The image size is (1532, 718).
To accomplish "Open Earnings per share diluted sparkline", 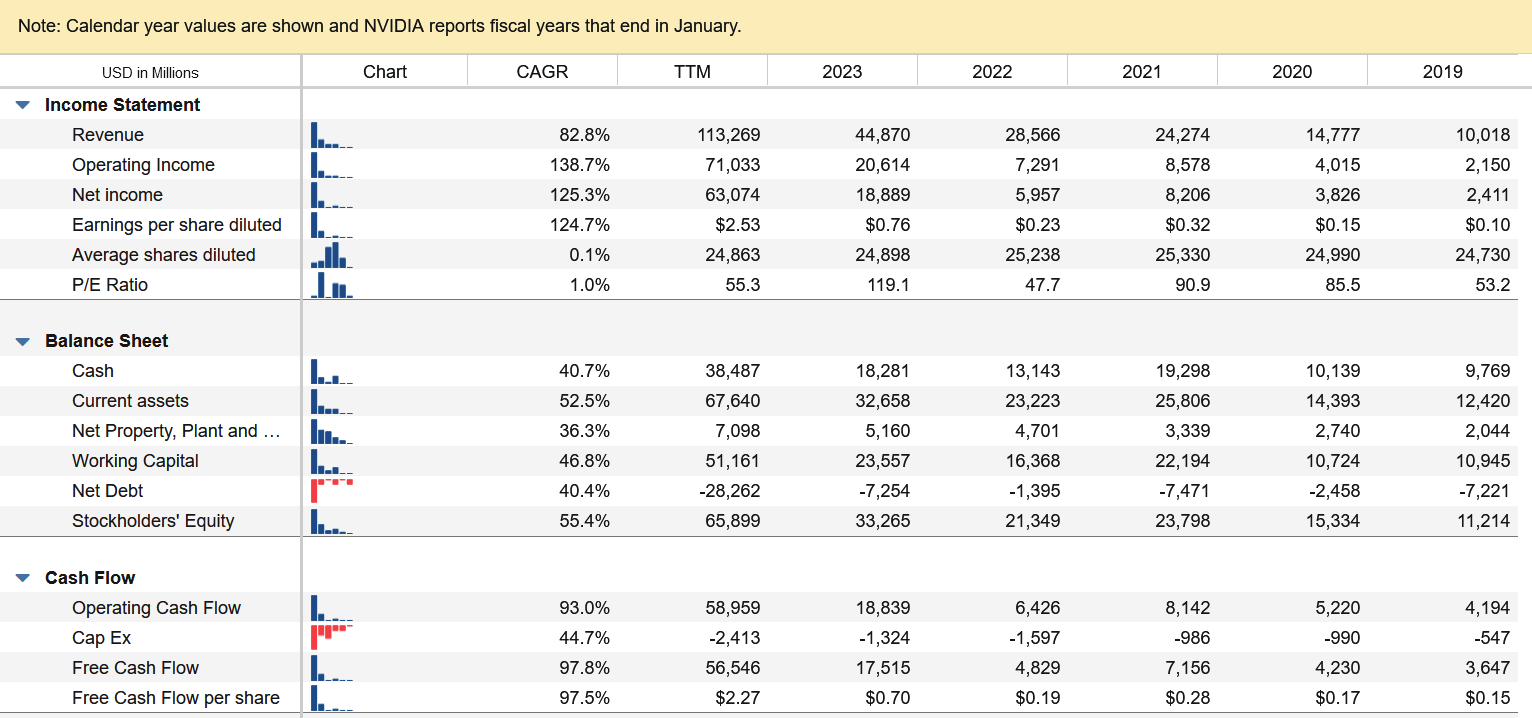I will (x=332, y=225).
